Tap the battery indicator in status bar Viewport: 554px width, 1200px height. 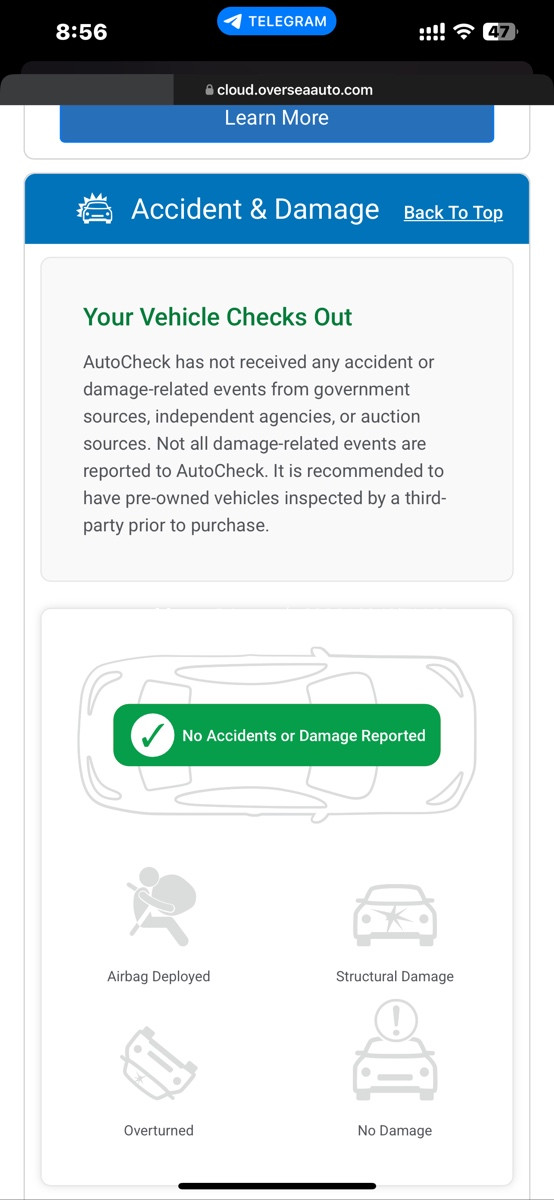pyautogui.click(x=501, y=32)
